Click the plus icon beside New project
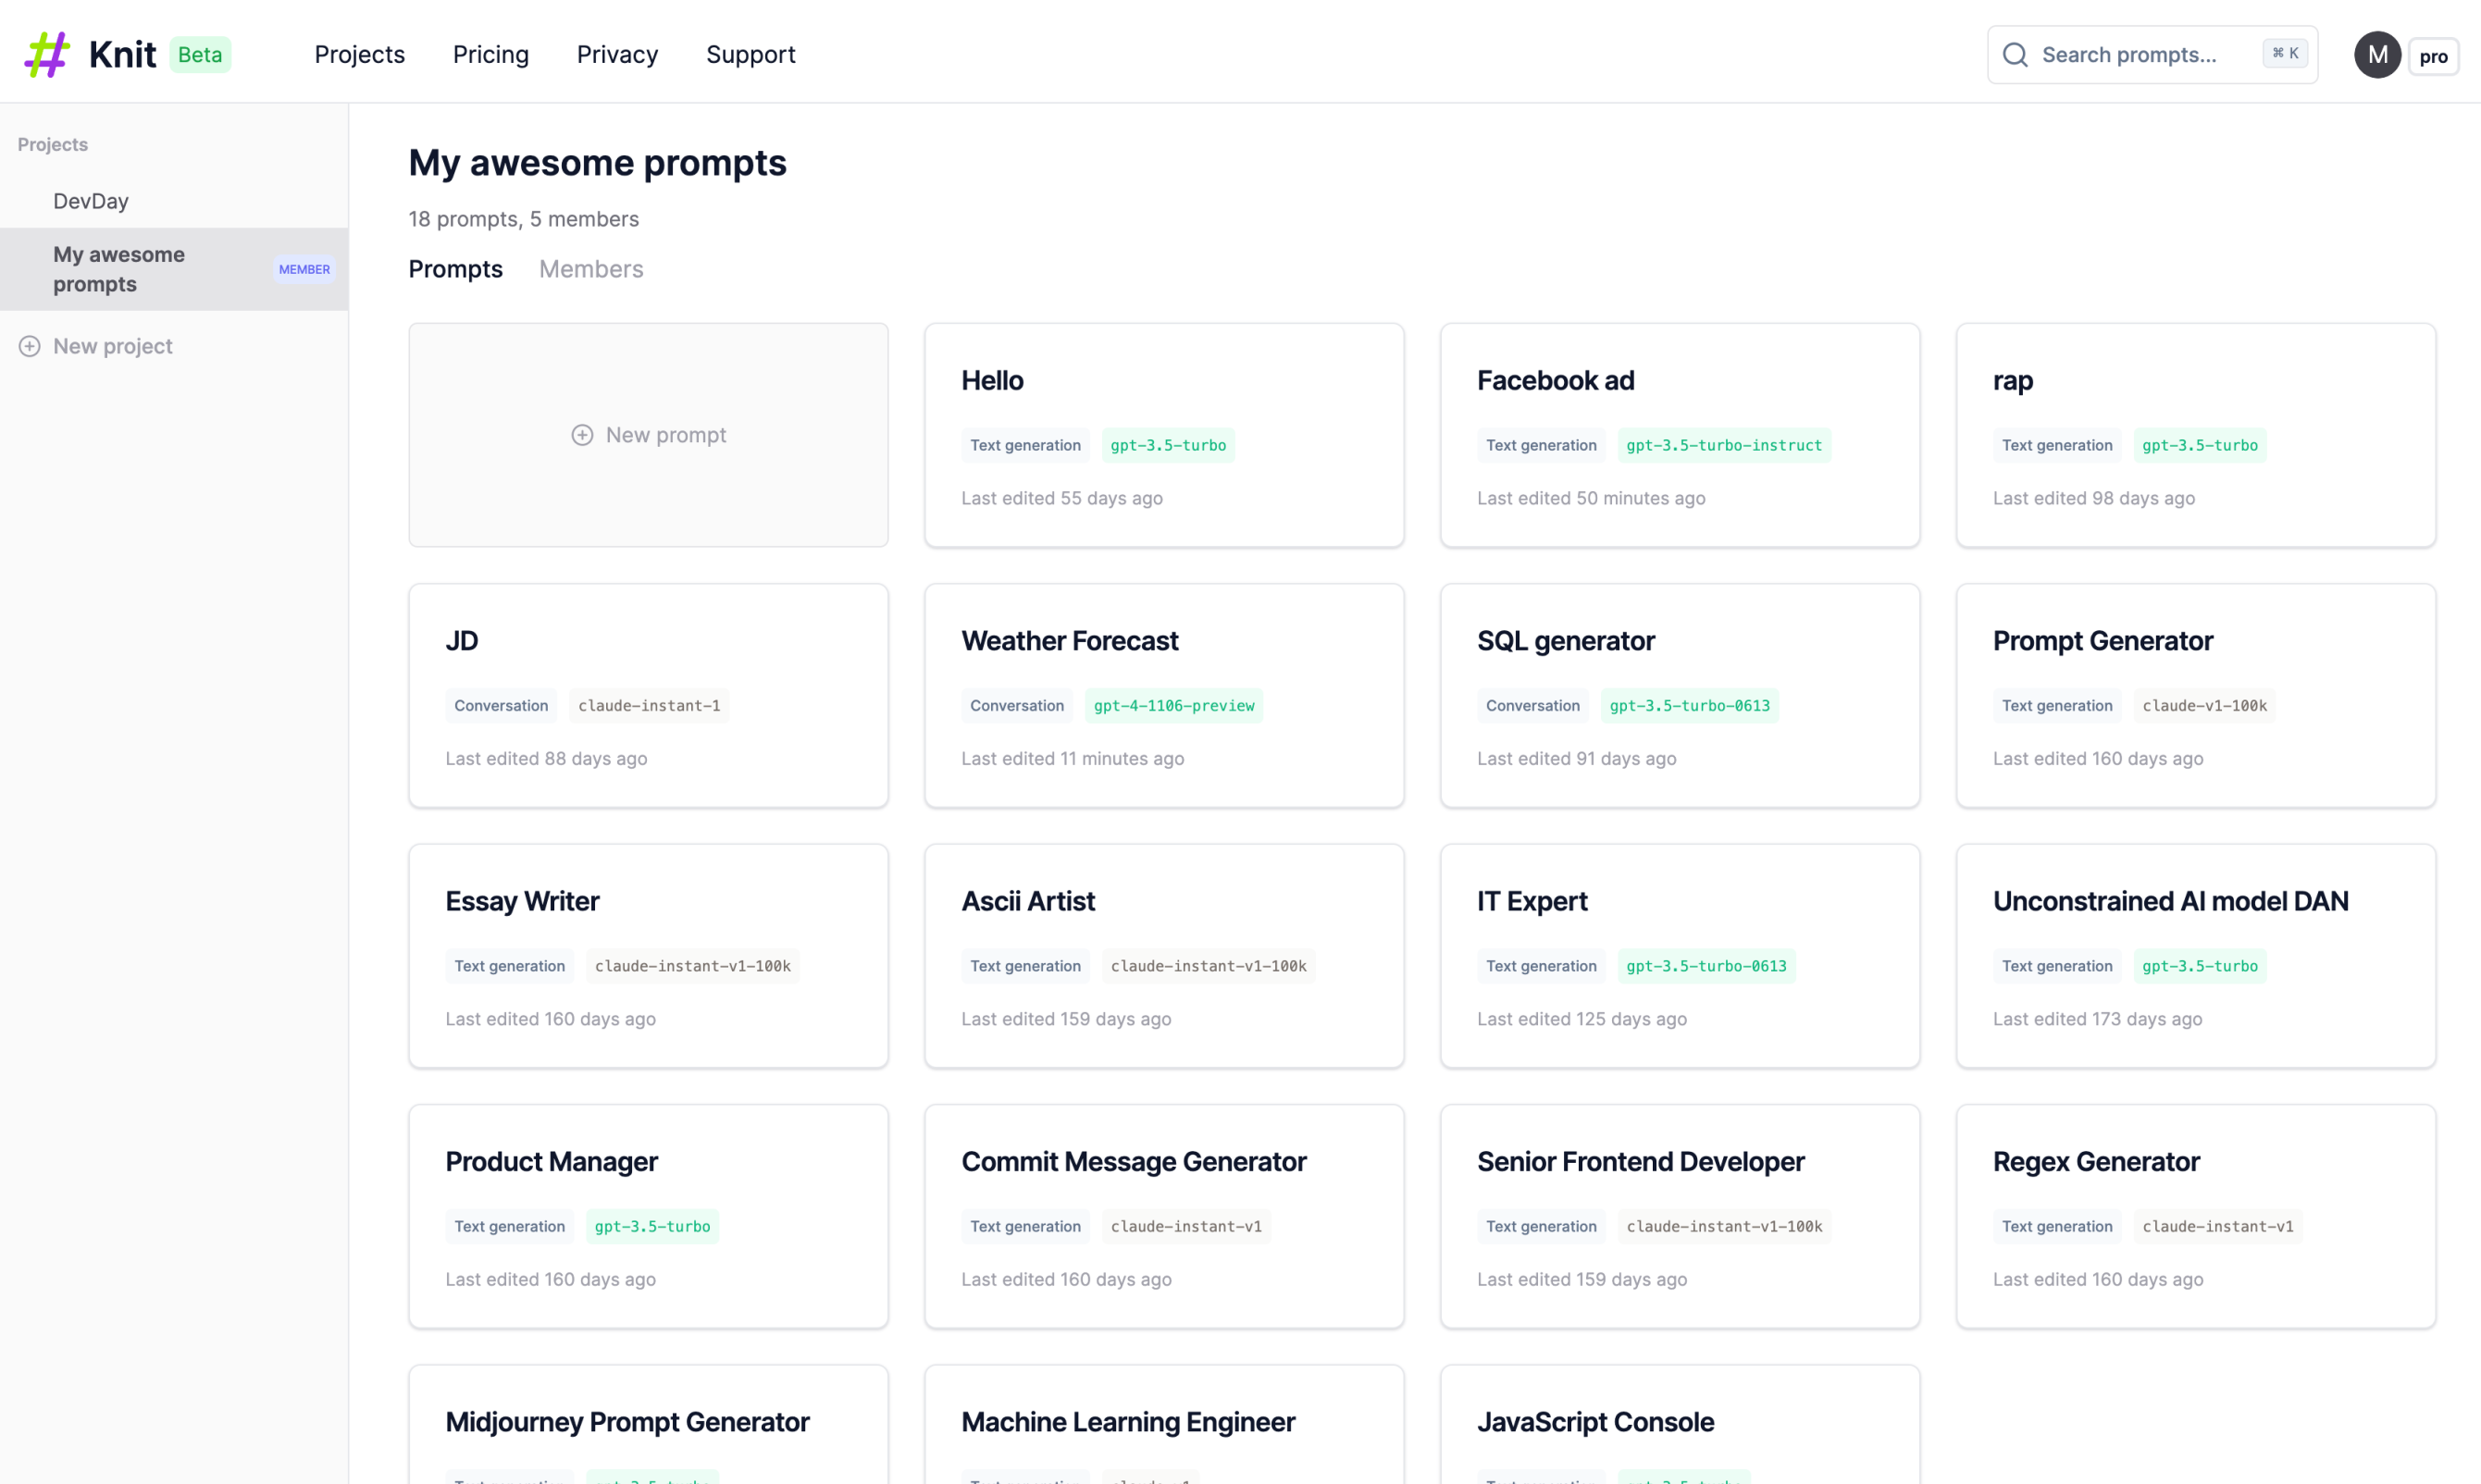The width and height of the screenshot is (2481, 1484). tap(30, 346)
